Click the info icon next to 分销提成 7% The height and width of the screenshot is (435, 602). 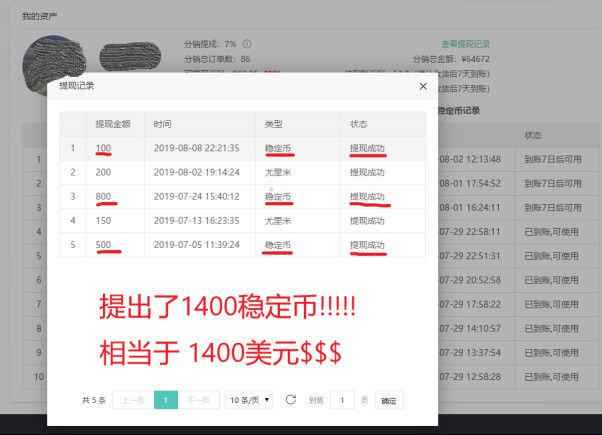[x=247, y=44]
